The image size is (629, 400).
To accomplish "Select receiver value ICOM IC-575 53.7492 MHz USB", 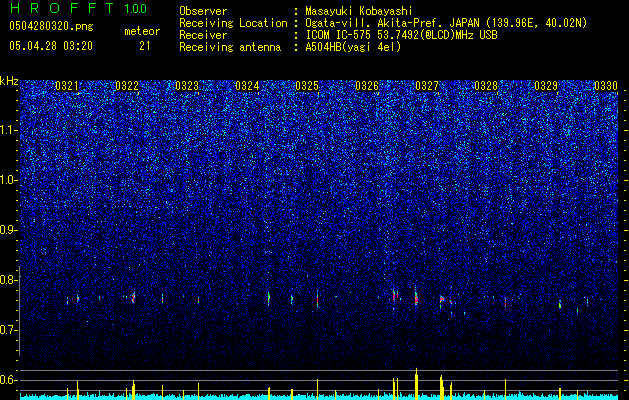I will (x=401, y=35).
